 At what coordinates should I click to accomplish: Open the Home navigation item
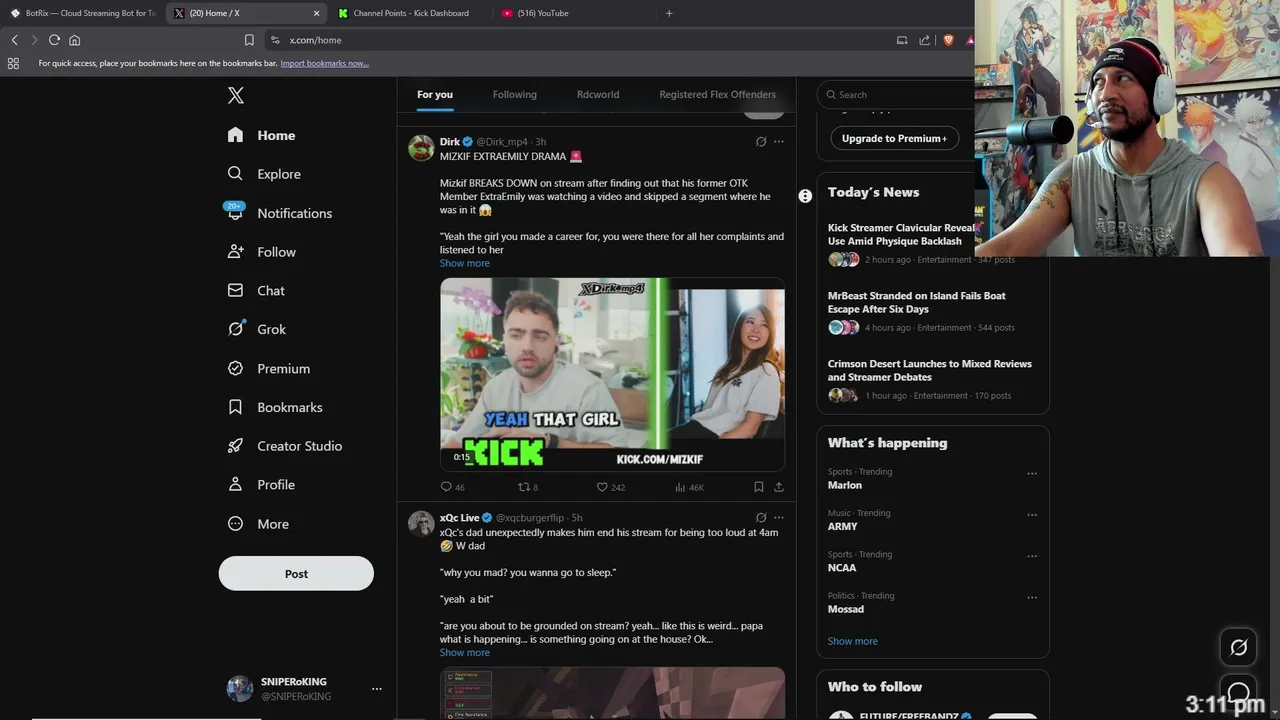tap(261, 135)
